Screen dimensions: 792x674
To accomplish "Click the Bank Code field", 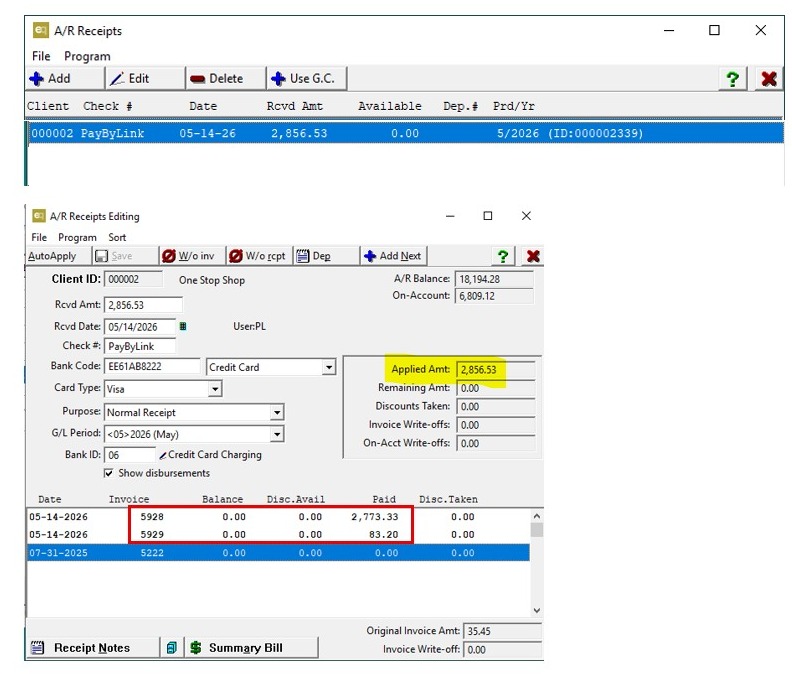I will click(x=152, y=366).
